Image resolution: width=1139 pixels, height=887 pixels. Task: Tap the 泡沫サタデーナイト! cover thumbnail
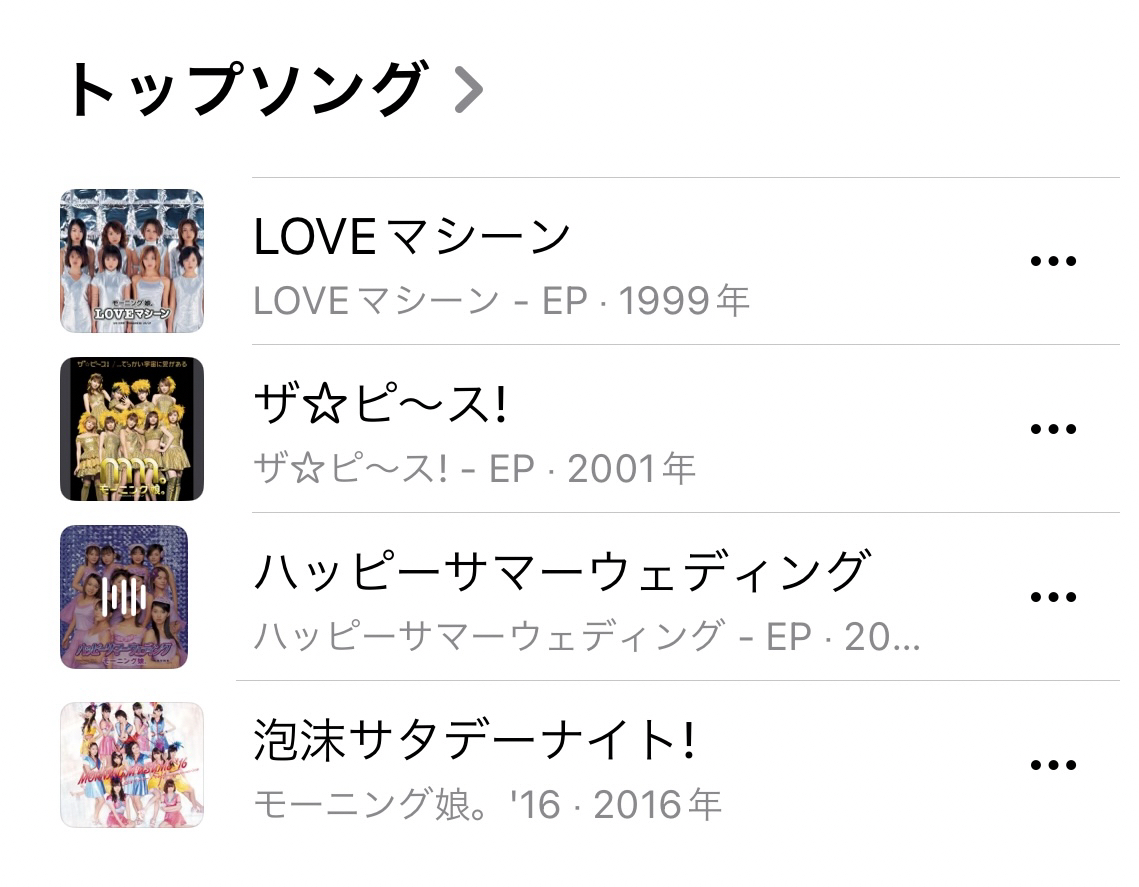(132, 765)
